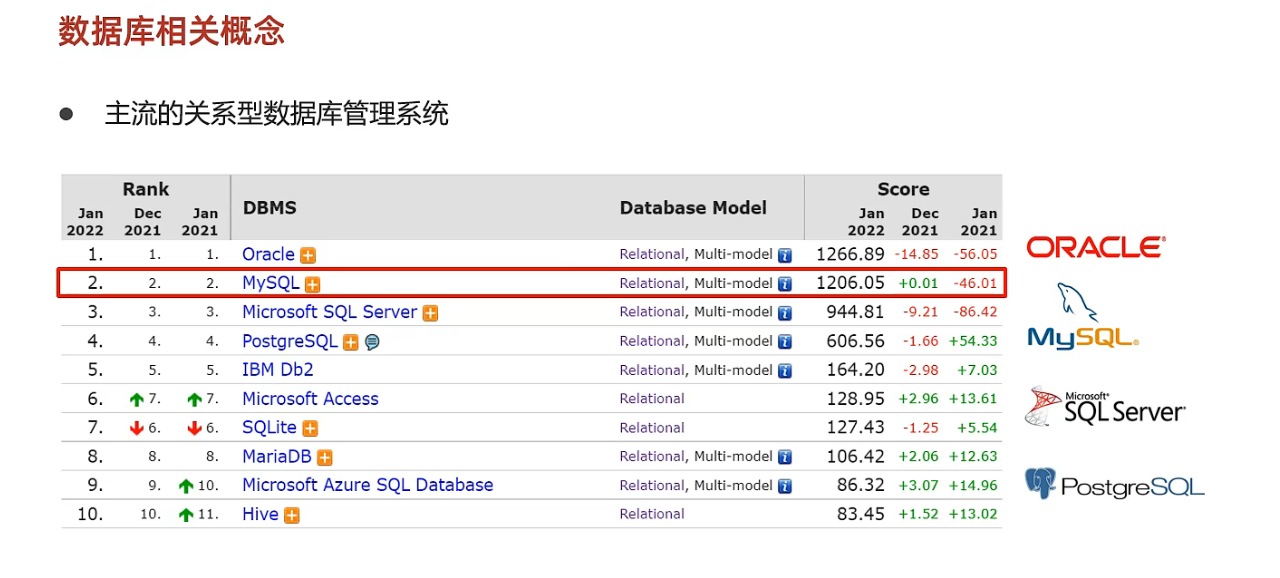Open the info icon in PostgreSQL row
1280x578 pixels.
point(785,342)
